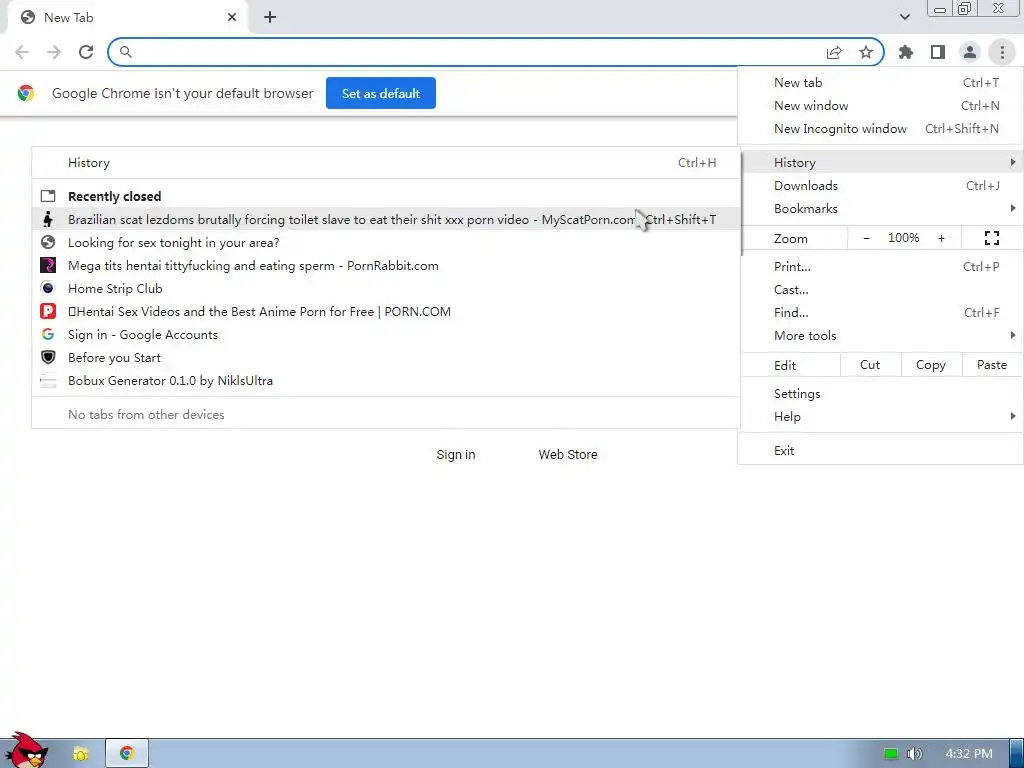Open New Incognito window
This screenshot has width=1024, height=768.
pos(880,129)
